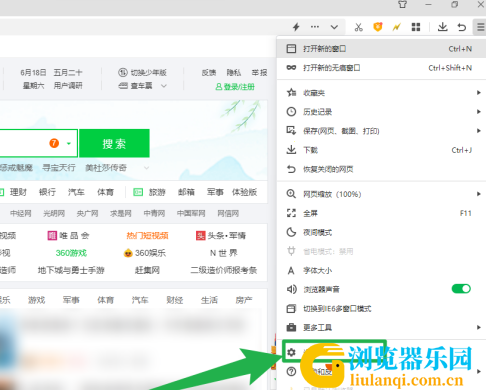The image size is (486, 390).
Task: Click the 举报 link
Action: [x=259, y=72]
